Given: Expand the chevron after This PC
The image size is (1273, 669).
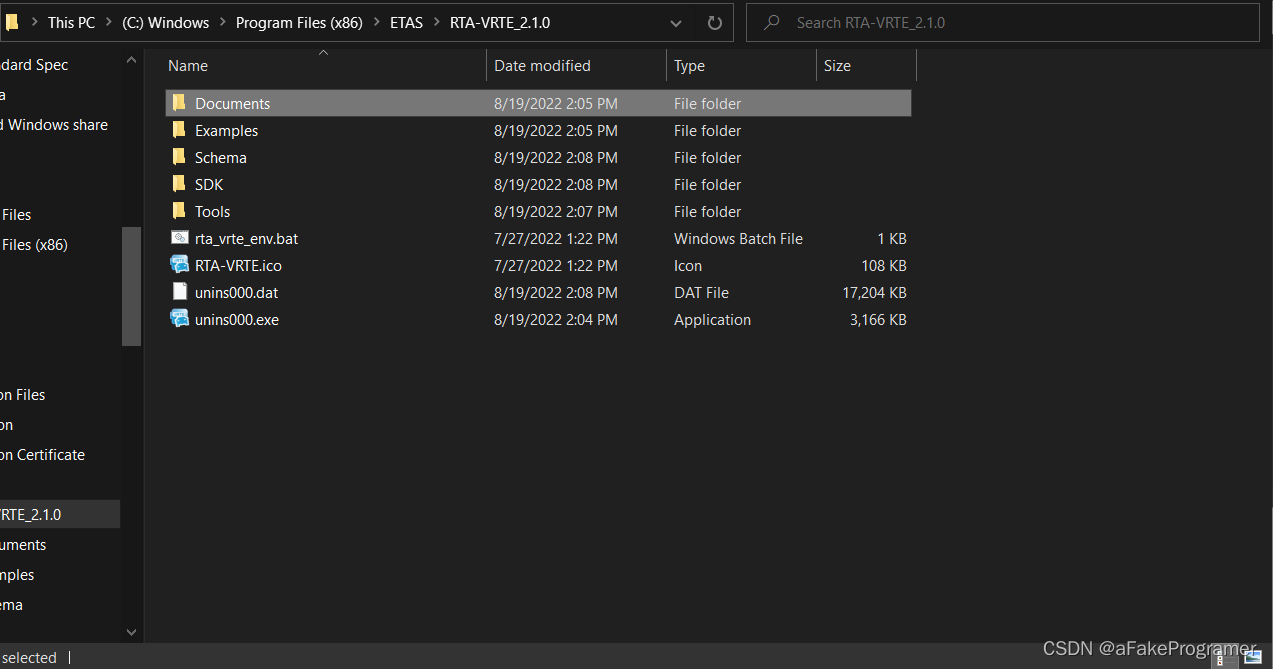Looking at the screenshot, I should [109, 22].
